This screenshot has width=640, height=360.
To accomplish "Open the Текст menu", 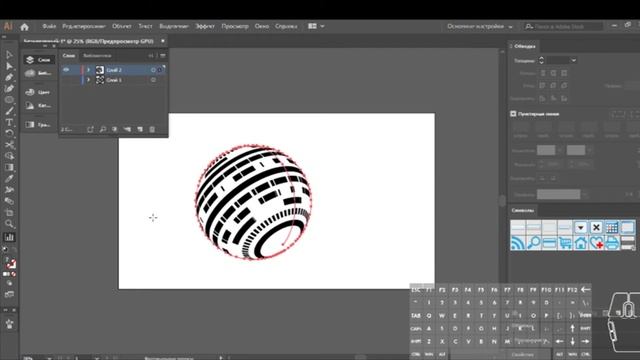I will click(x=145, y=26).
